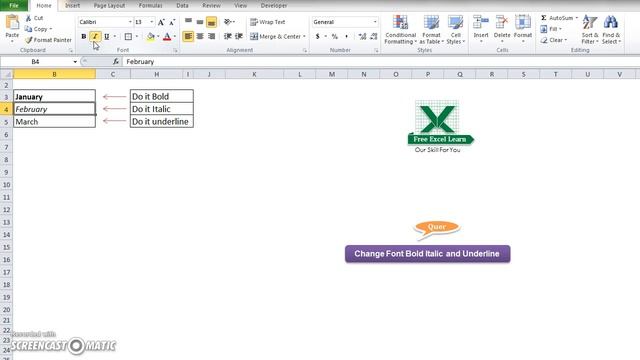
Task: Click the Copy button
Action: (38, 29)
